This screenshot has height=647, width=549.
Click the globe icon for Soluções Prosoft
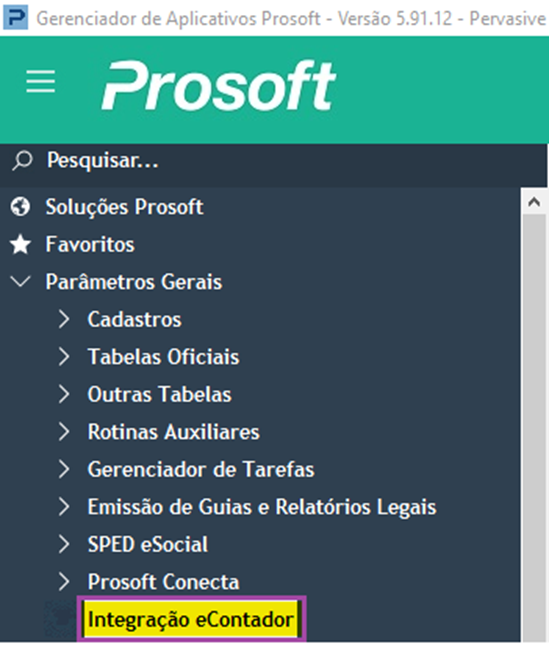tap(20, 207)
